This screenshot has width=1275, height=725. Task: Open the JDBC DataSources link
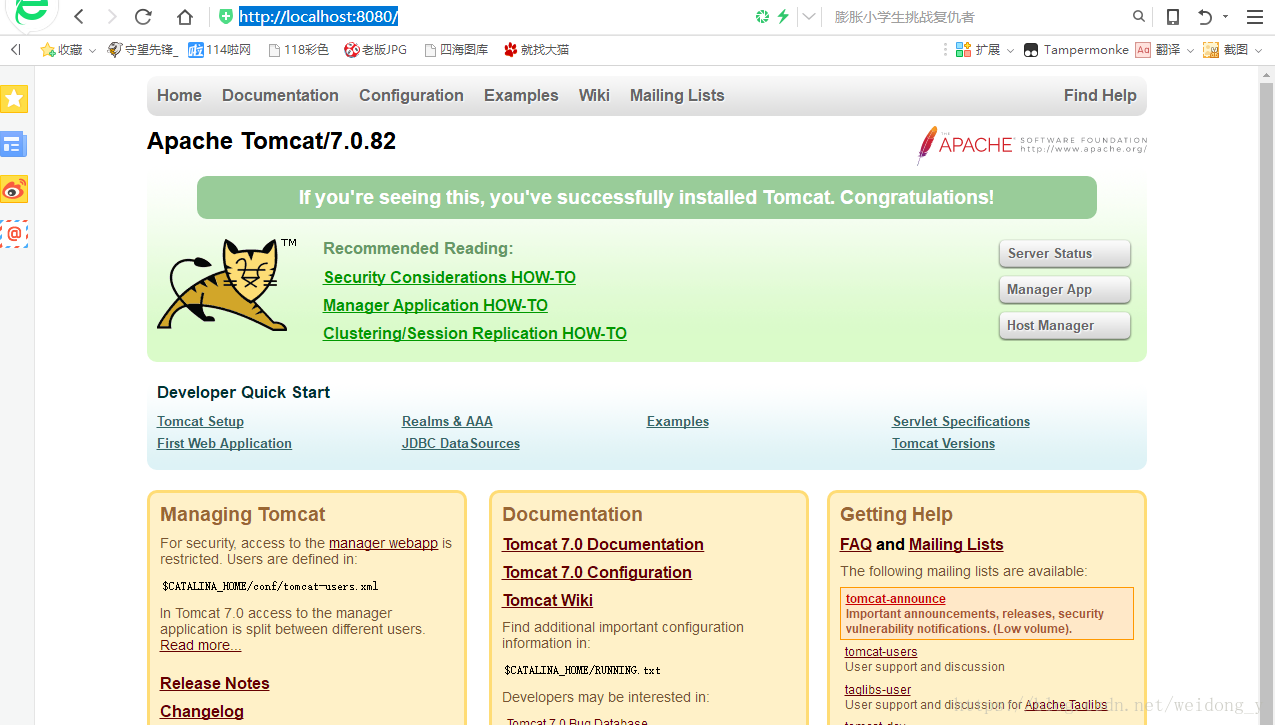461,443
